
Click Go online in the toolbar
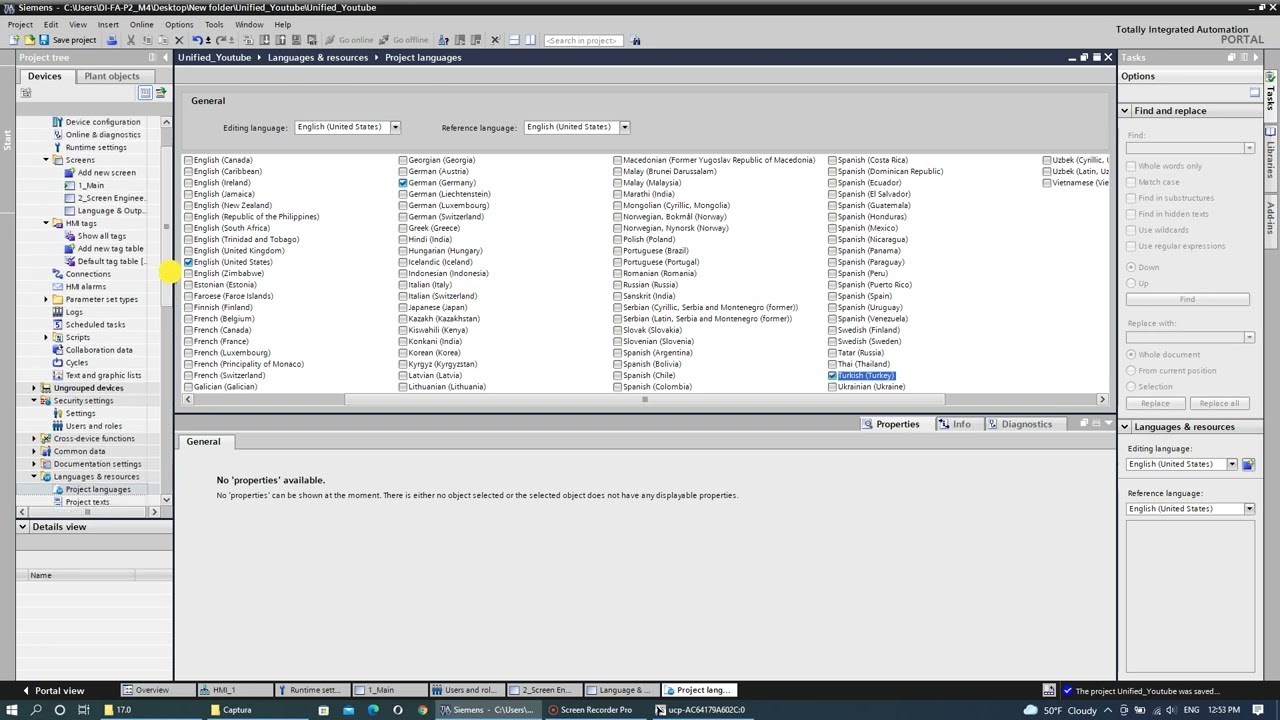349,40
